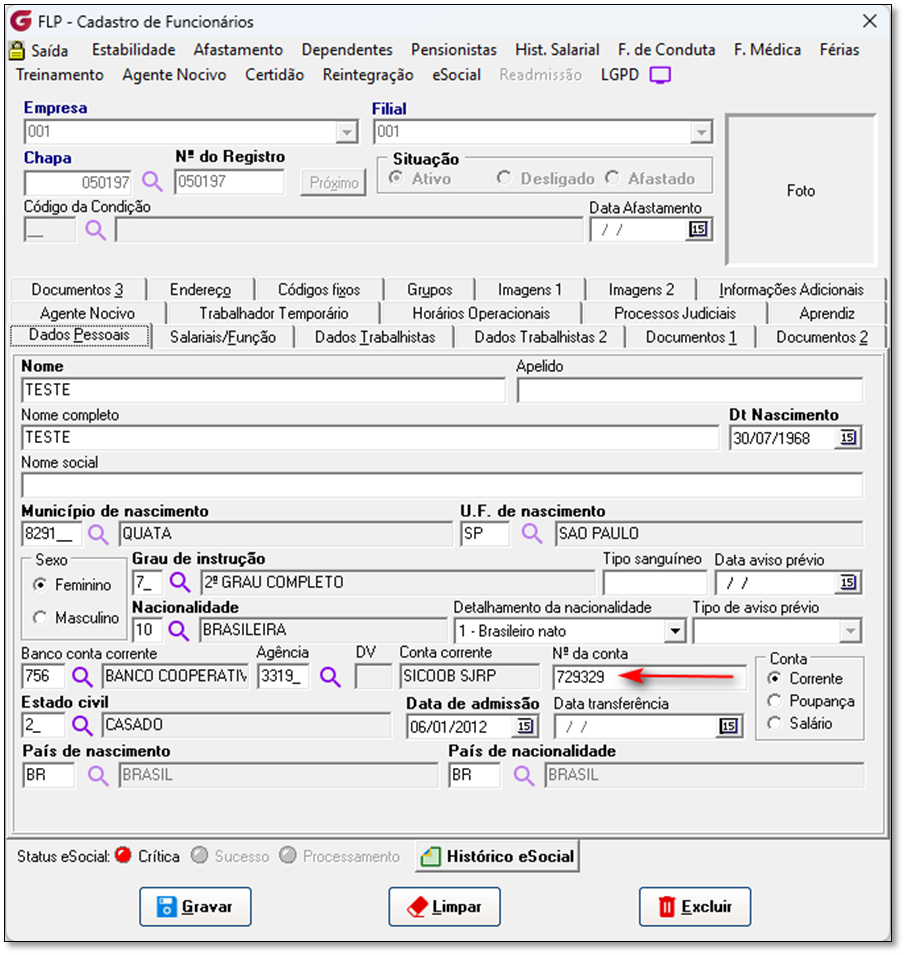The width and height of the screenshot is (905, 955).
Task: Open the F. Médica menu
Action: (x=767, y=50)
